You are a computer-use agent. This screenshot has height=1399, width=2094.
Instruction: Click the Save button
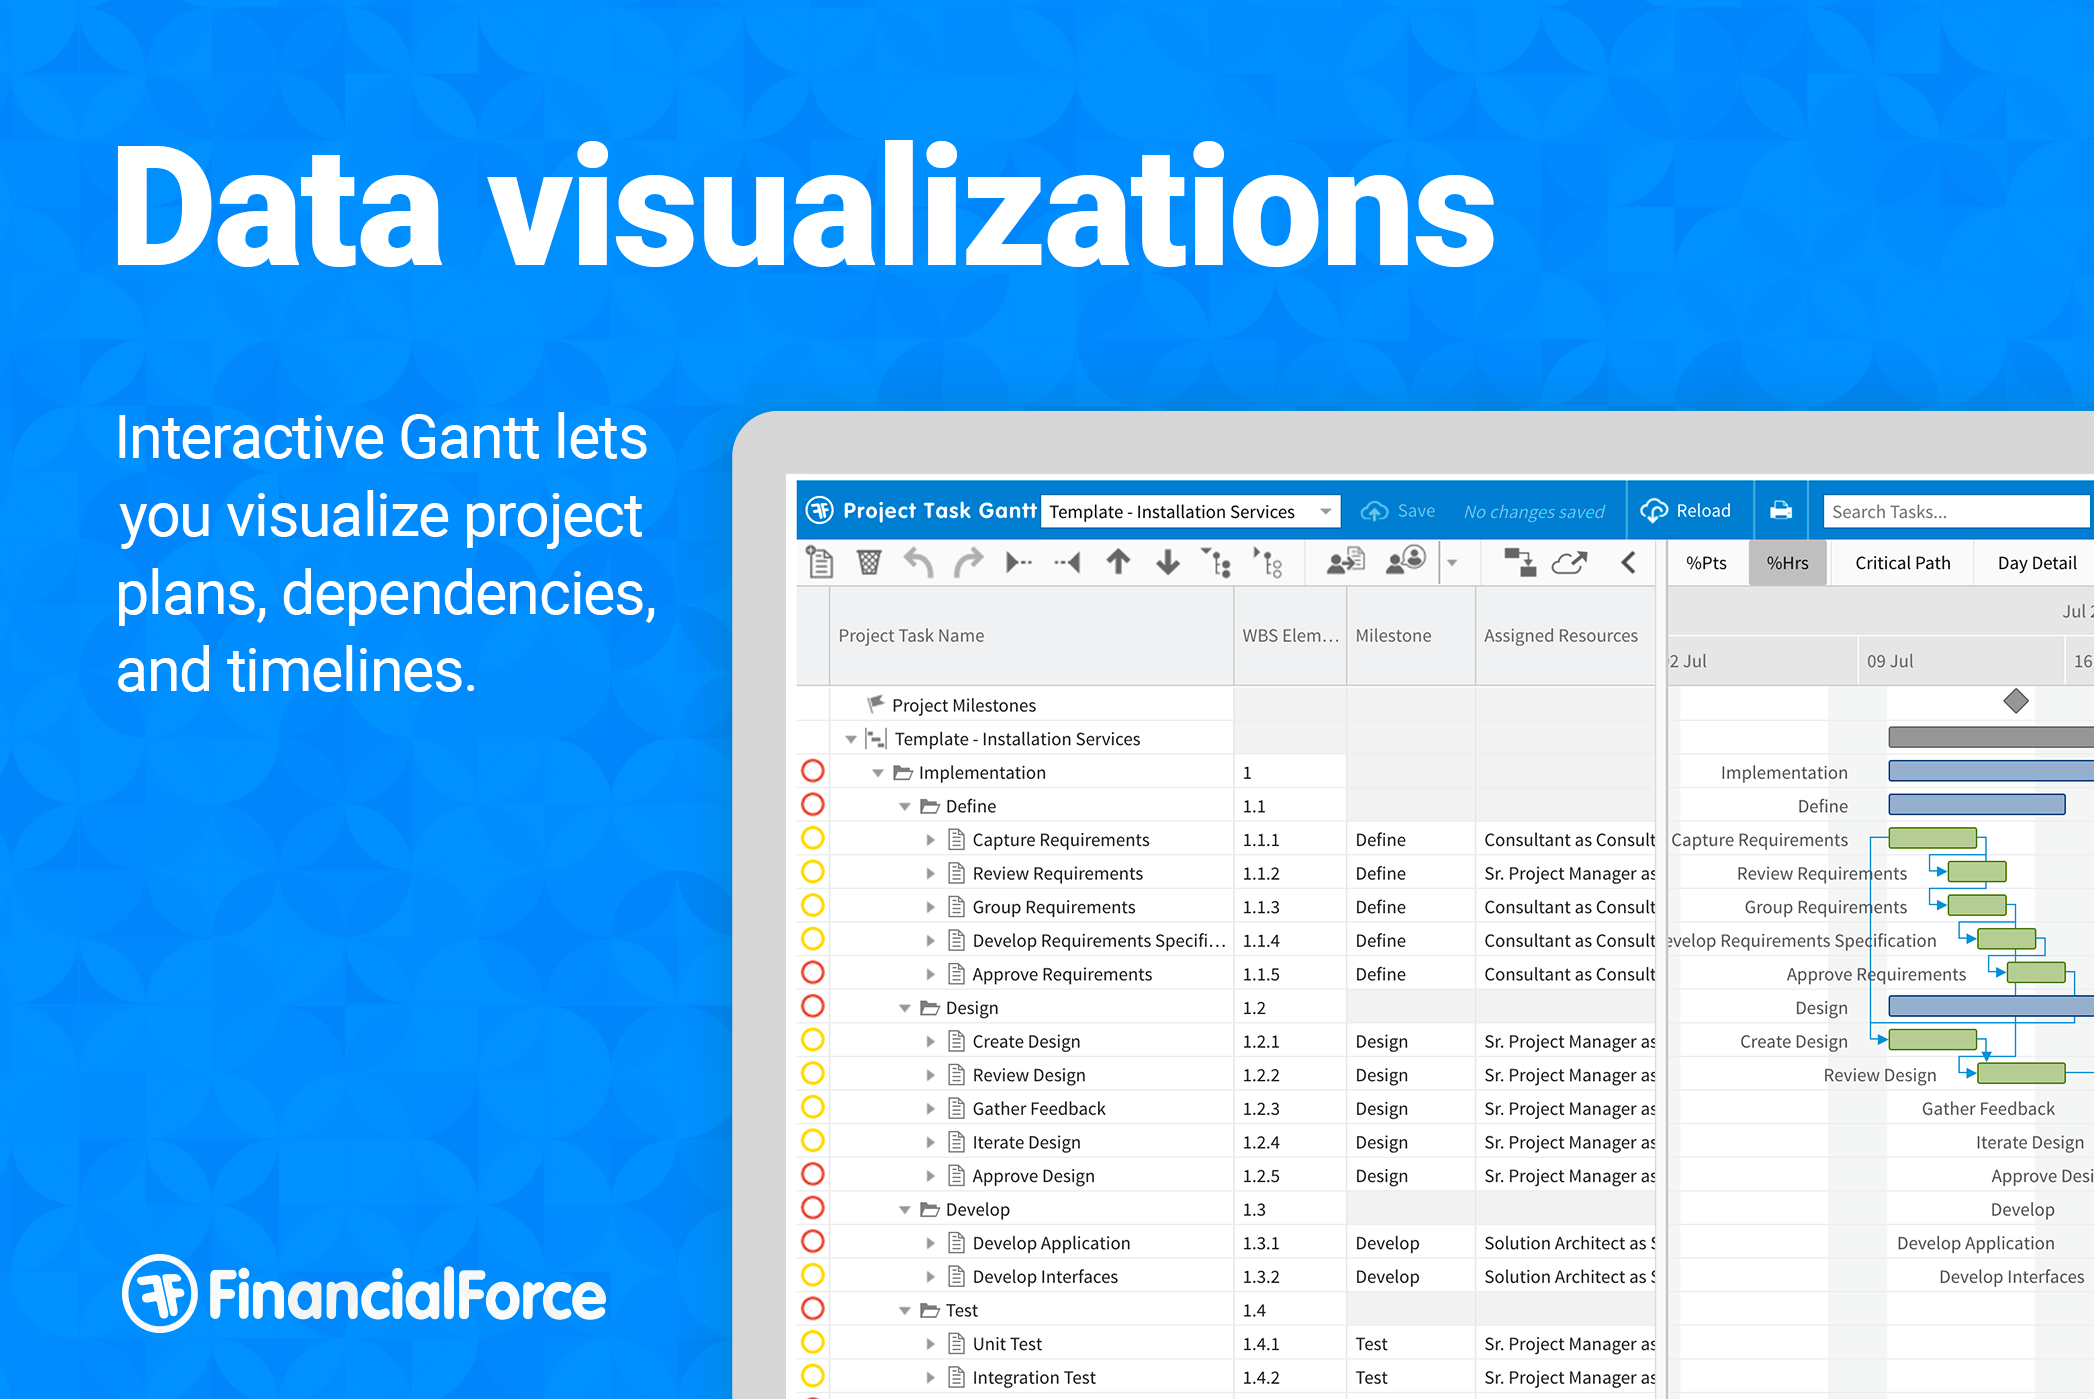coord(1398,511)
